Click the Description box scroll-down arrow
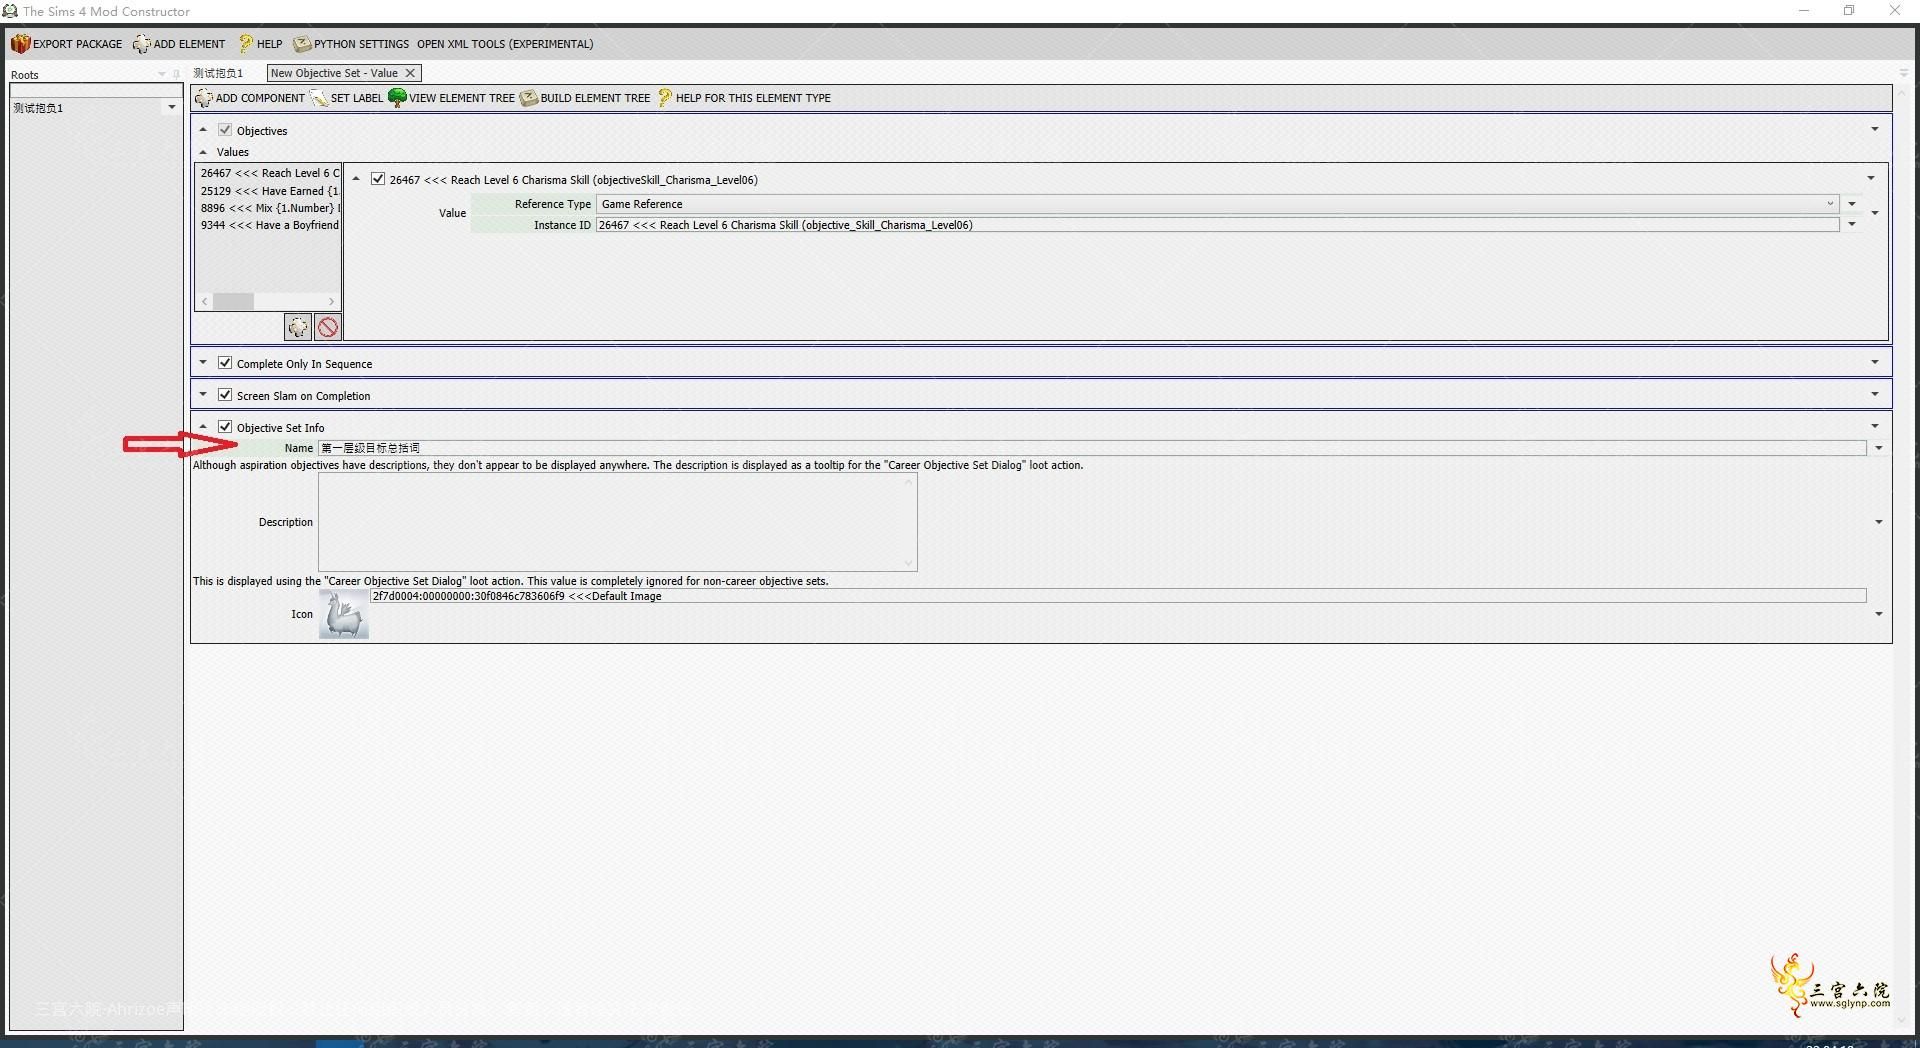The height and width of the screenshot is (1048, 1920). (909, 563)
